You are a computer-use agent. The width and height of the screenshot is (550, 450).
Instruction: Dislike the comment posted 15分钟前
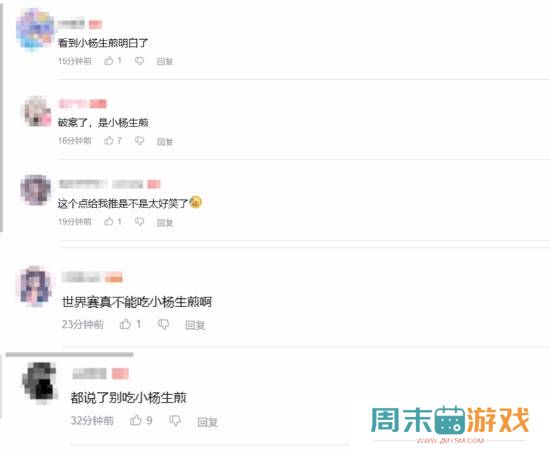(140, 61)
